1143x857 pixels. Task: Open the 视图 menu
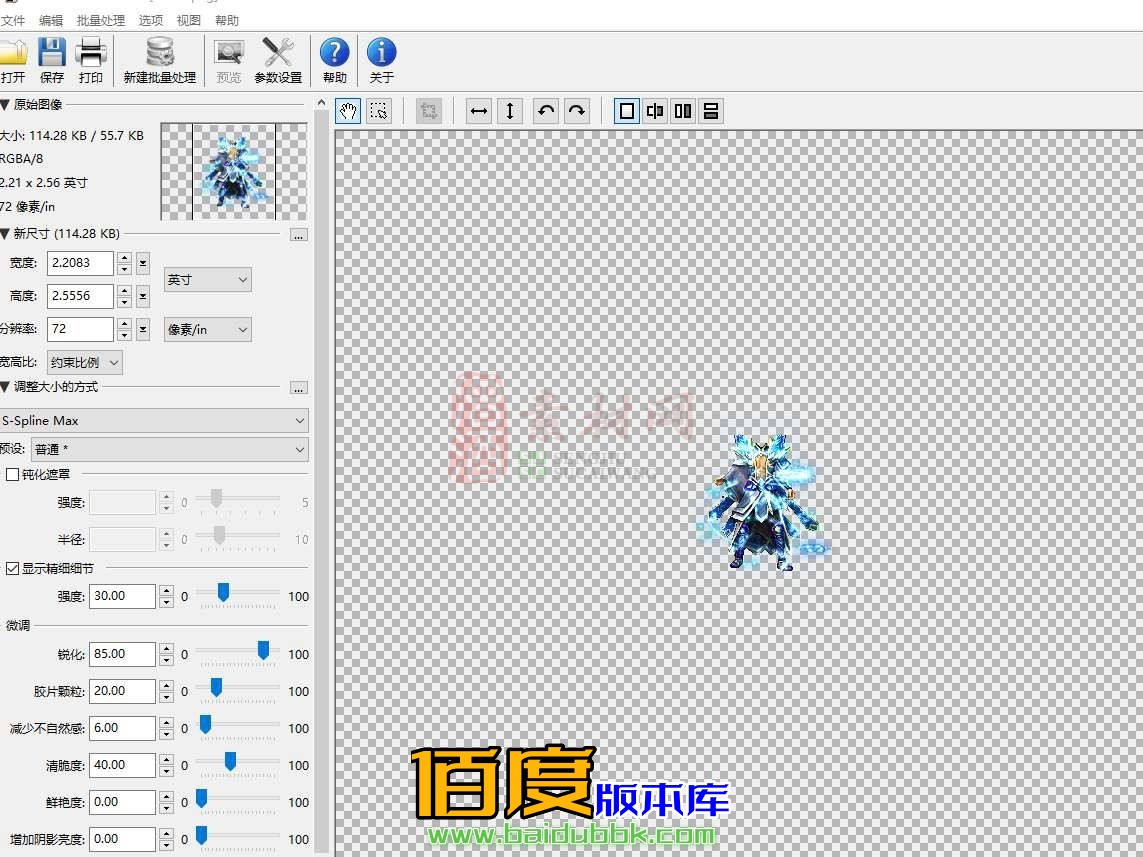[189, 20]
